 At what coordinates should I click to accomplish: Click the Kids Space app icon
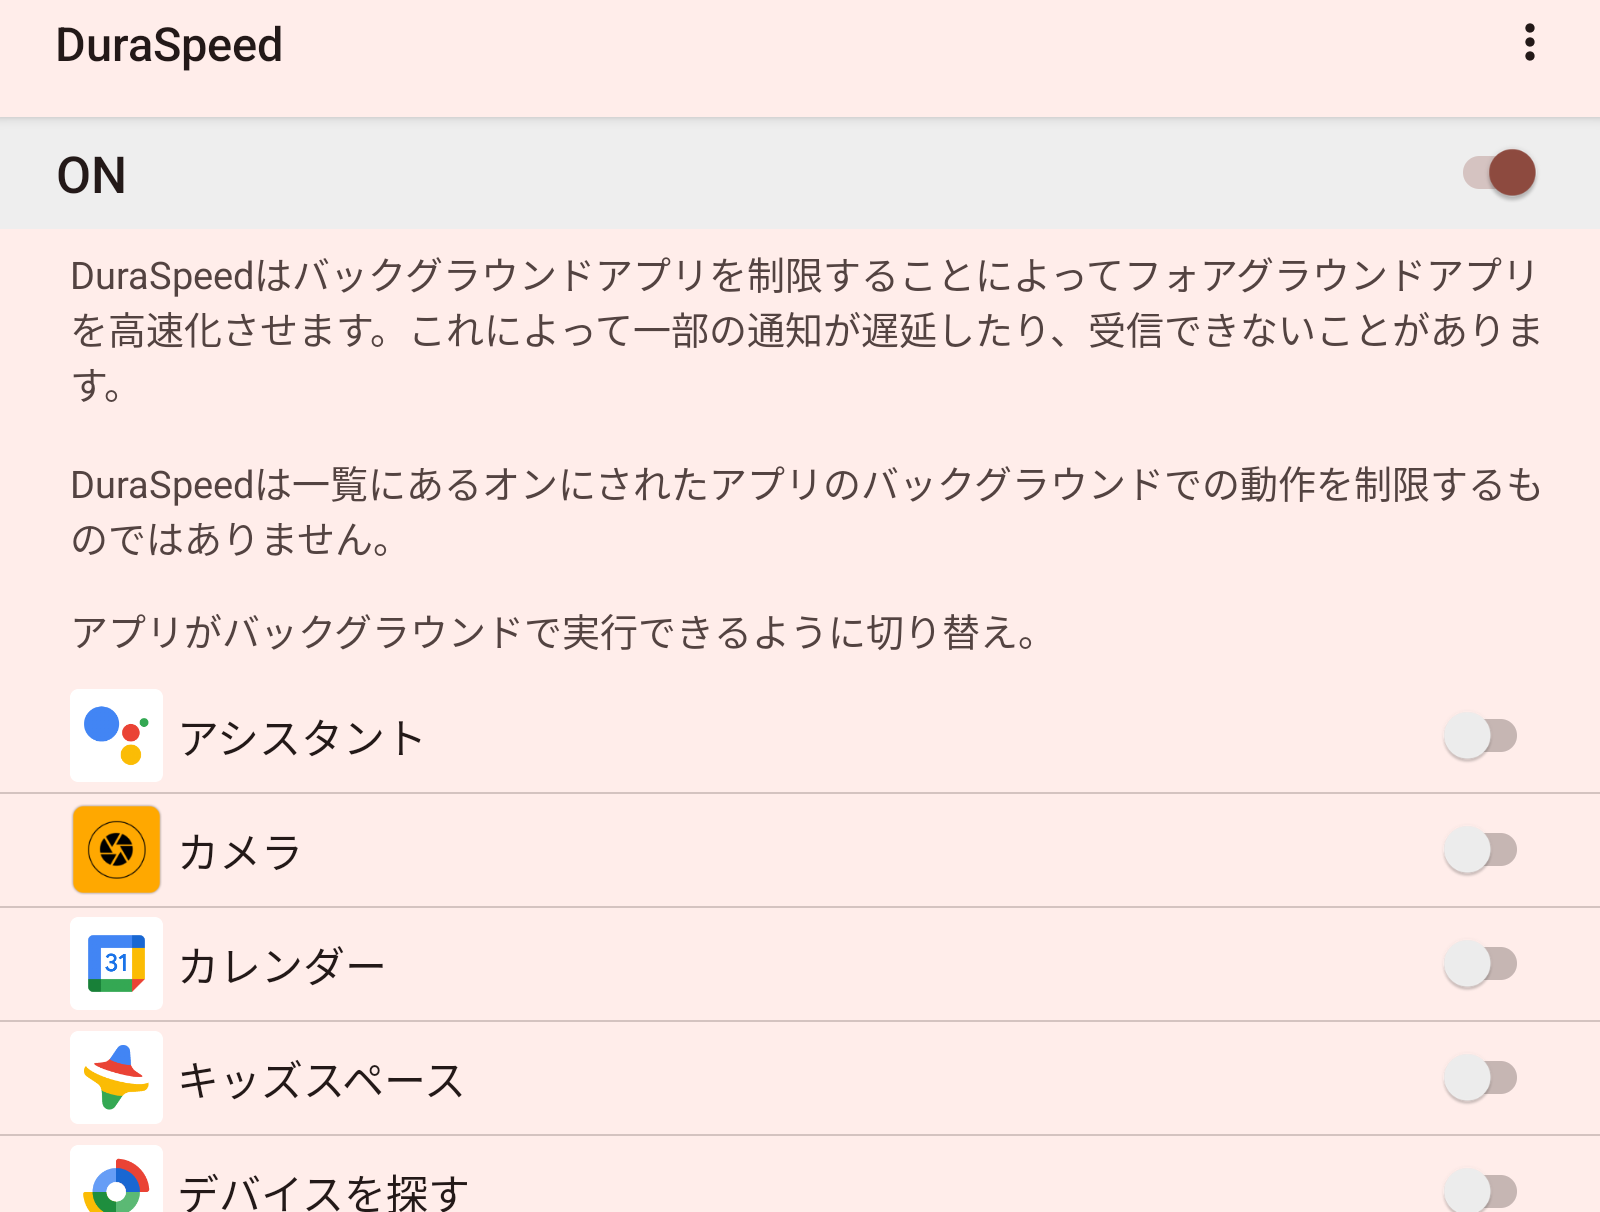tap(116, 1078)
